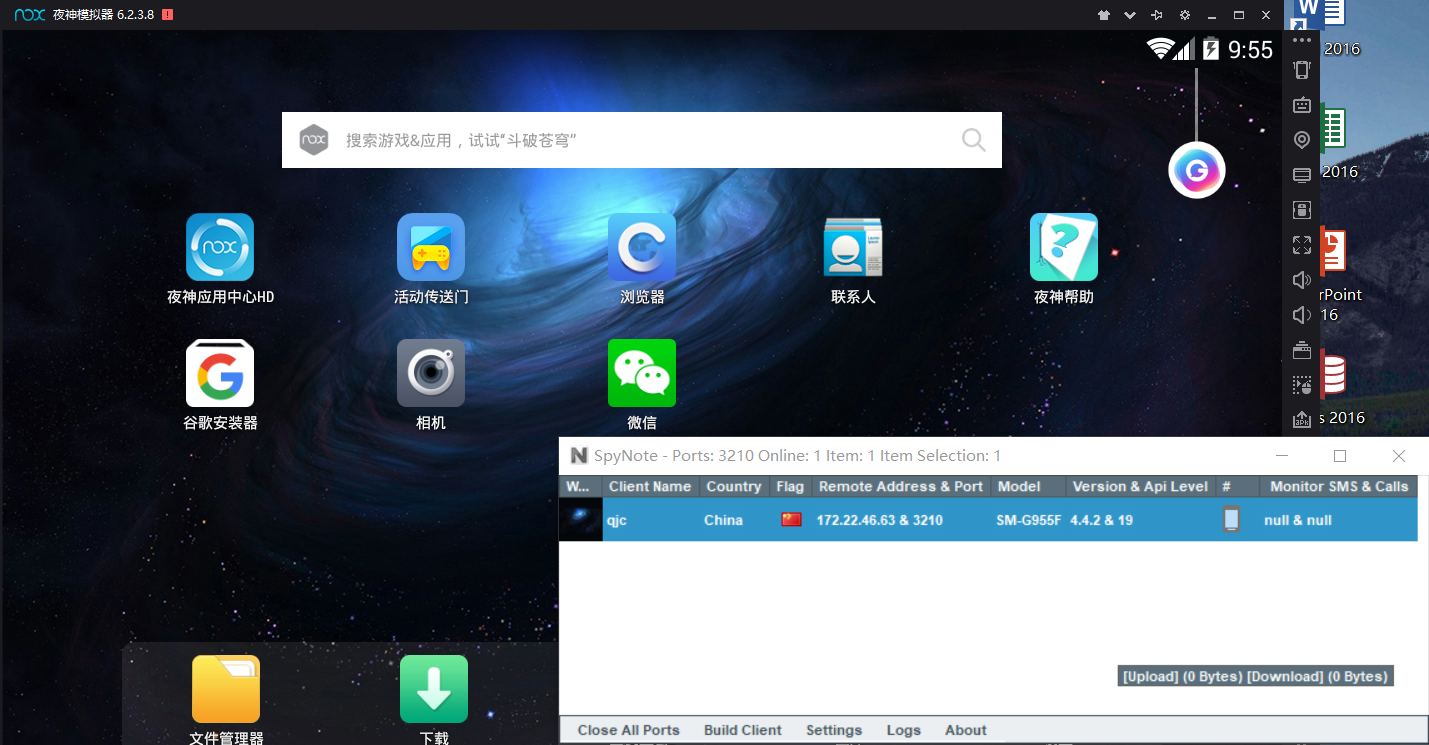Open the Logs menu in SpyNote
This screenshot has height=745, width=1429.
tap(904, 730)
